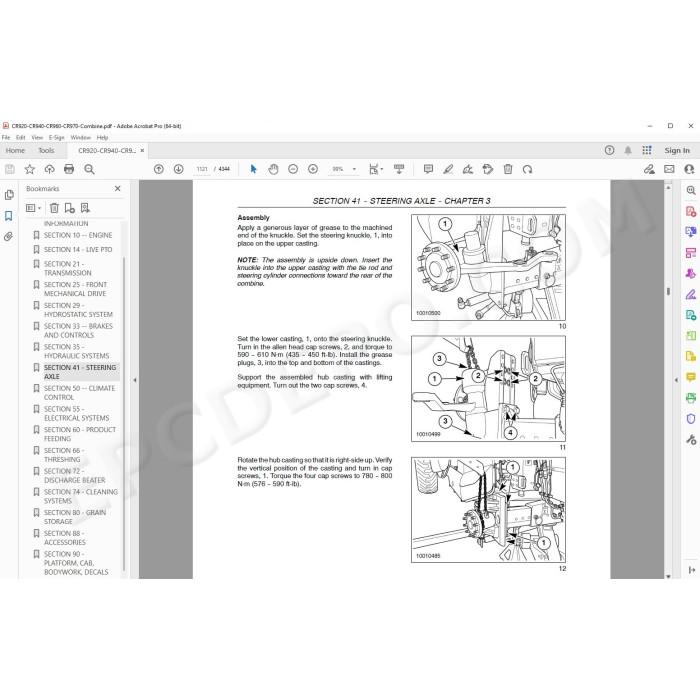Click the Rotate page icon in toolbar
The width and height of the screenshot is (700, 700).
tap(527, 169)
